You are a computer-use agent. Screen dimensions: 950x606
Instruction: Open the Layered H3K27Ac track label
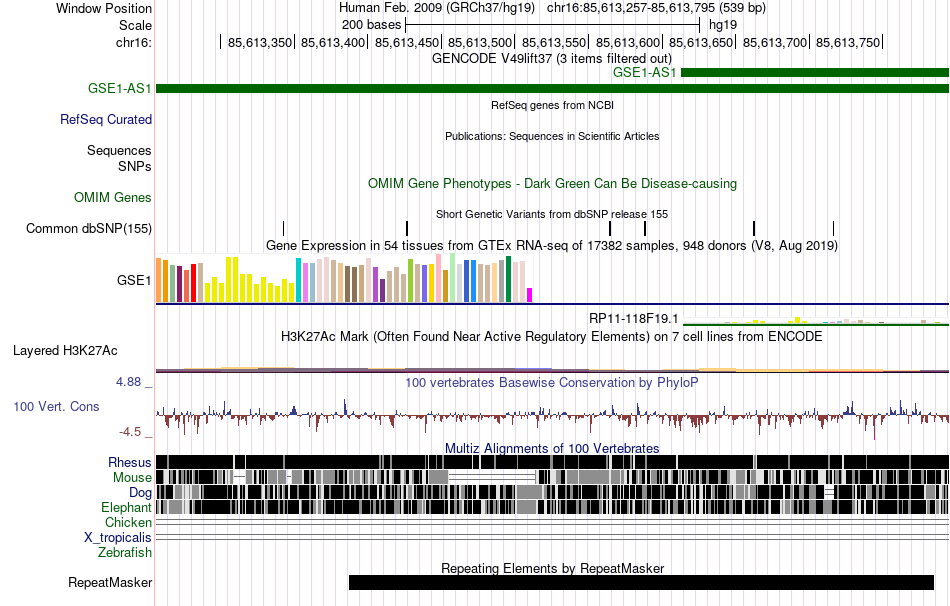(65, 351)
